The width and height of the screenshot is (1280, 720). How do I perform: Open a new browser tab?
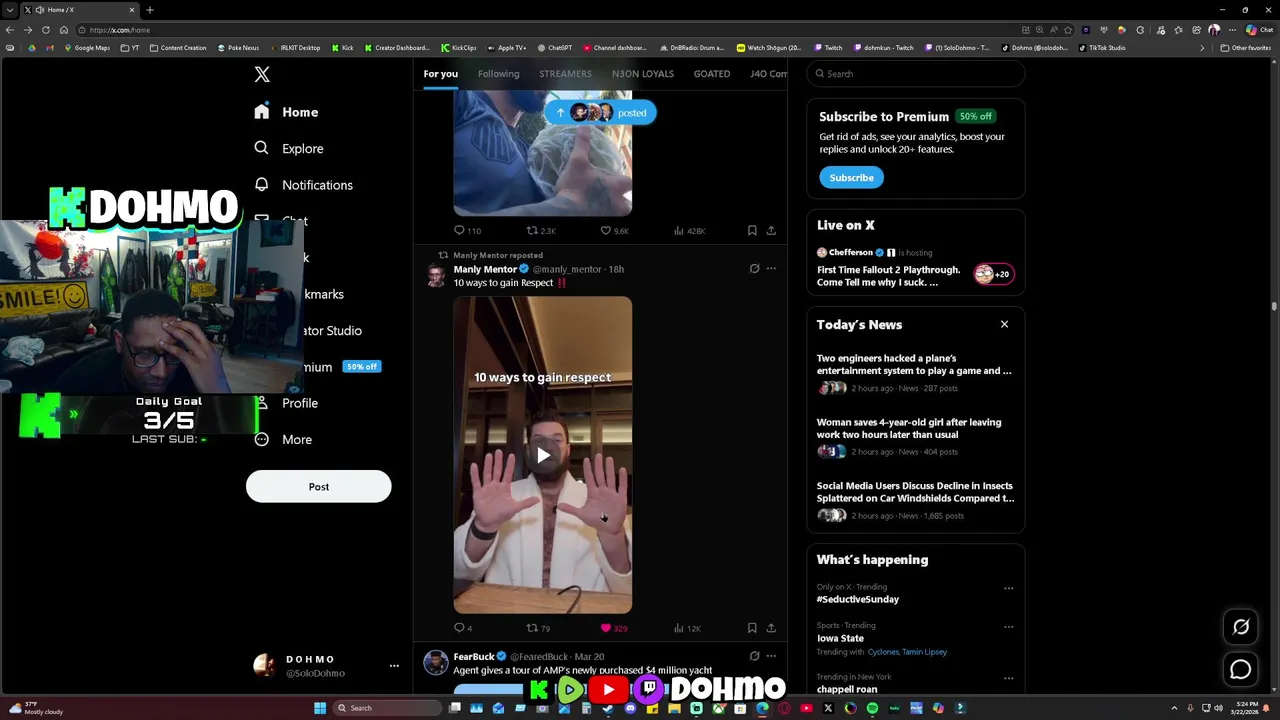click(149, 10)
